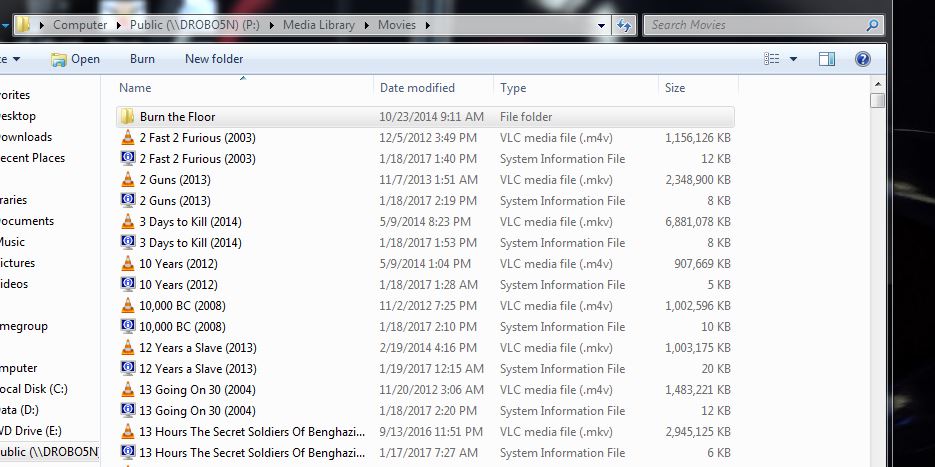Toggle the preview pane icon
Viewport: 935px width, 467px height.
pyautogui.click(x=826, y=58)
